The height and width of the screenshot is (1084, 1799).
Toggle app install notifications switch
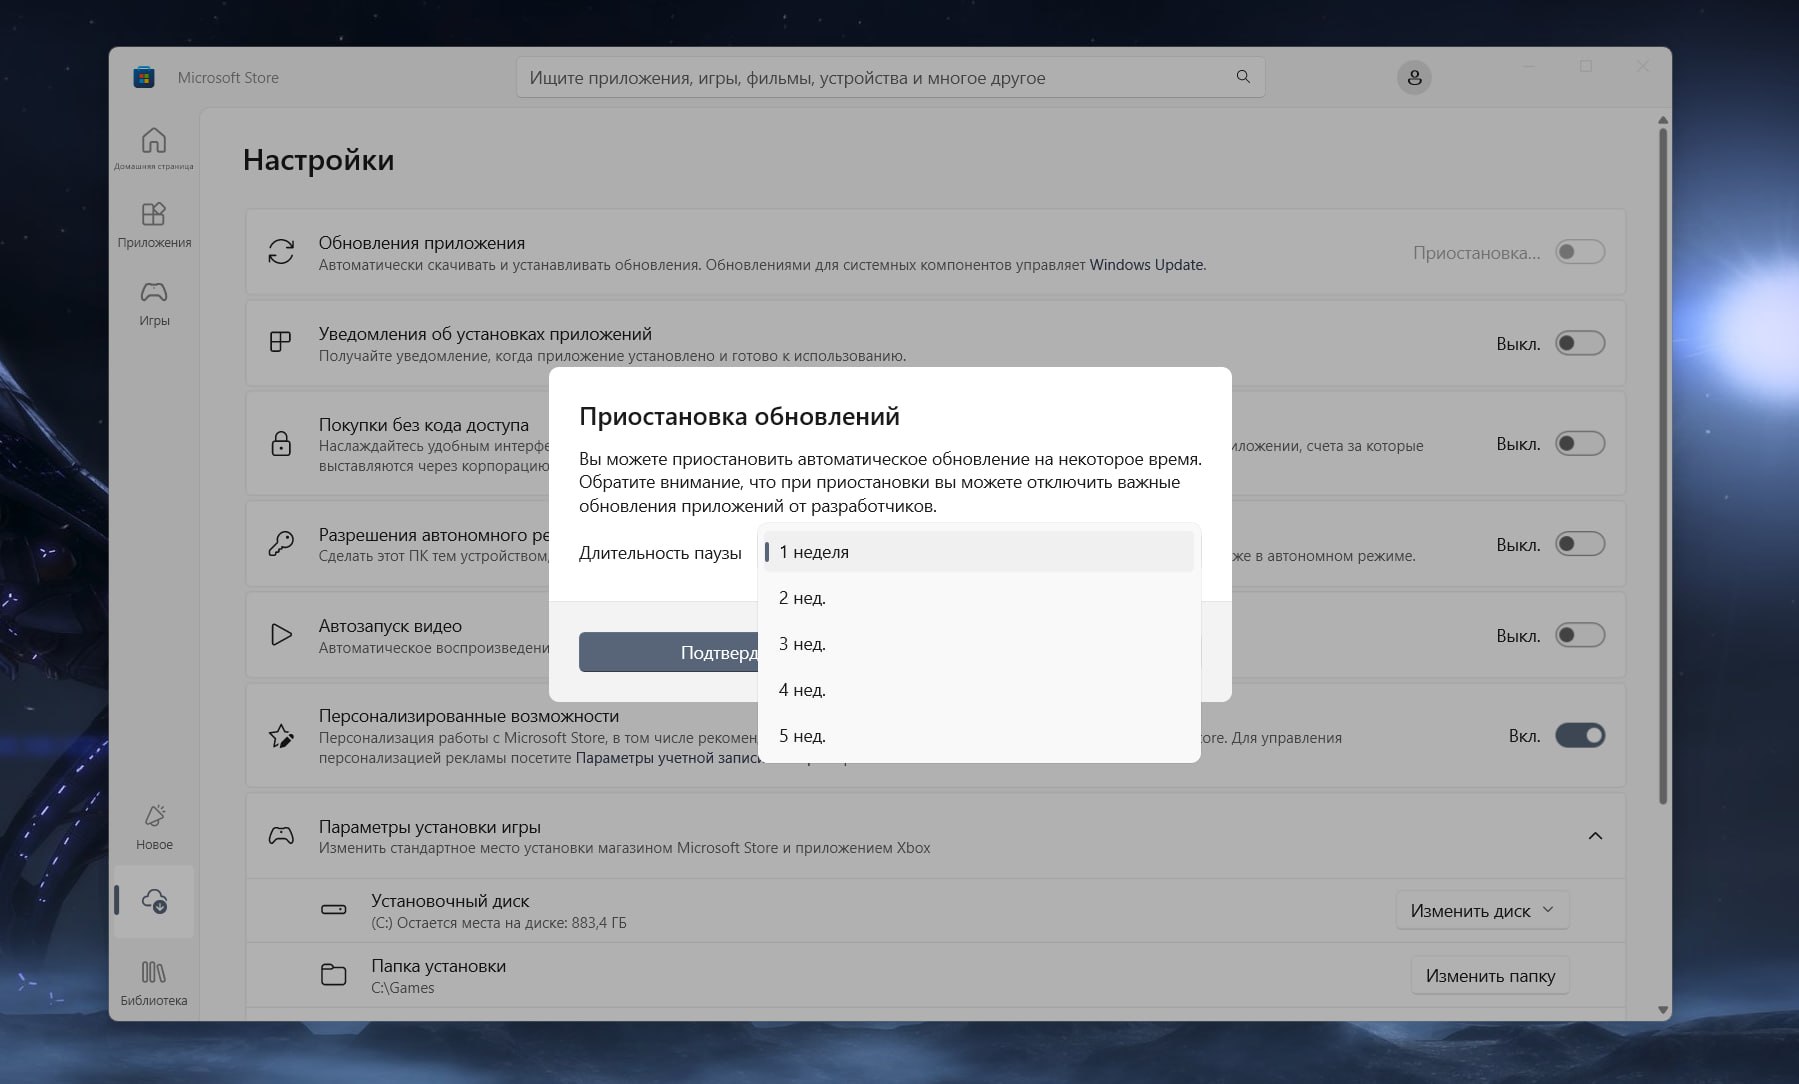[x=1579, y=344]
